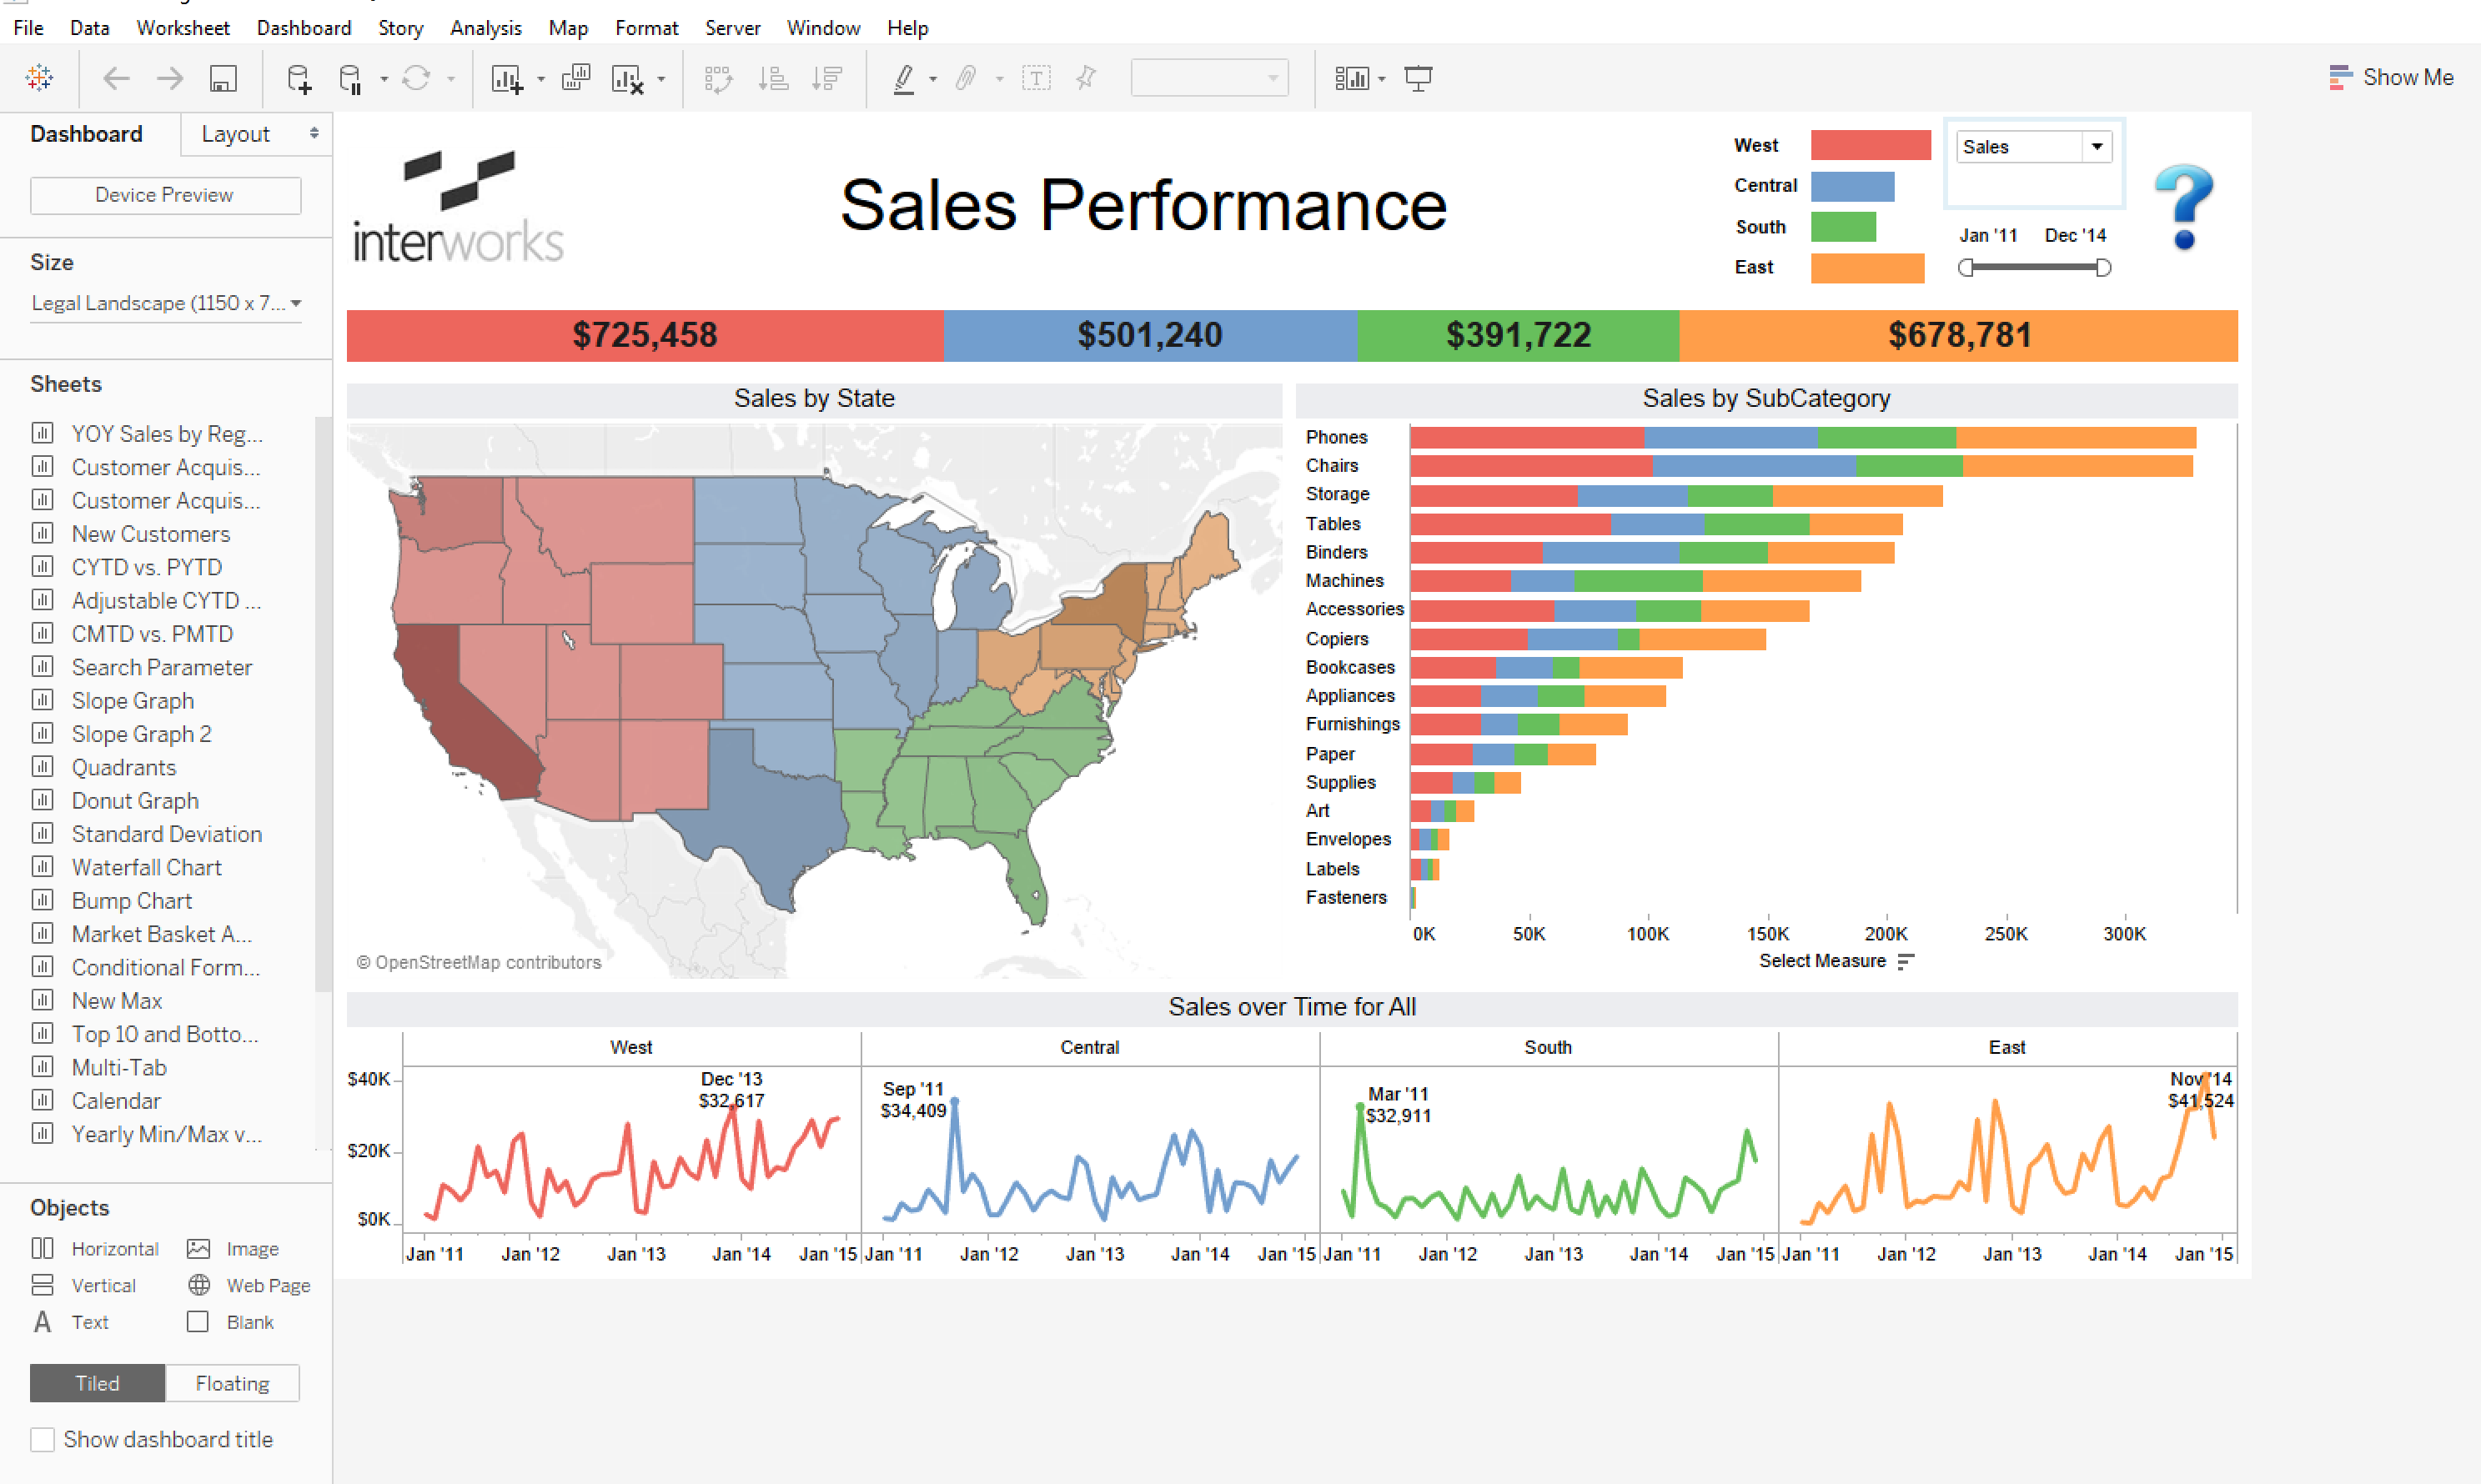Select the swap rows/columns icon
The image size is (2481, 1484).
tap(714, 79)
